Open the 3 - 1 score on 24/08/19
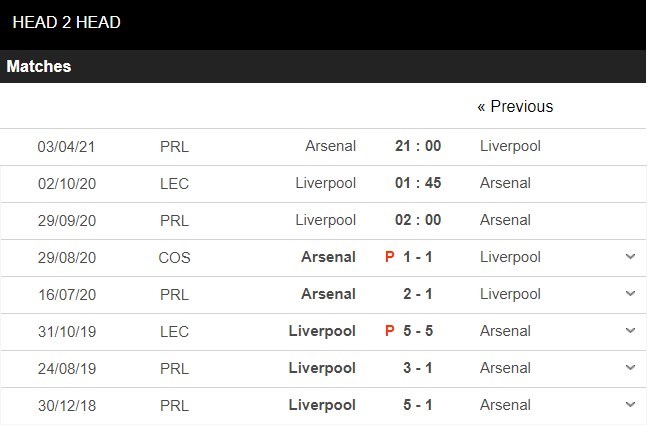Image resolution: width=650 pixels, height=426 pixels. [418, 368]
